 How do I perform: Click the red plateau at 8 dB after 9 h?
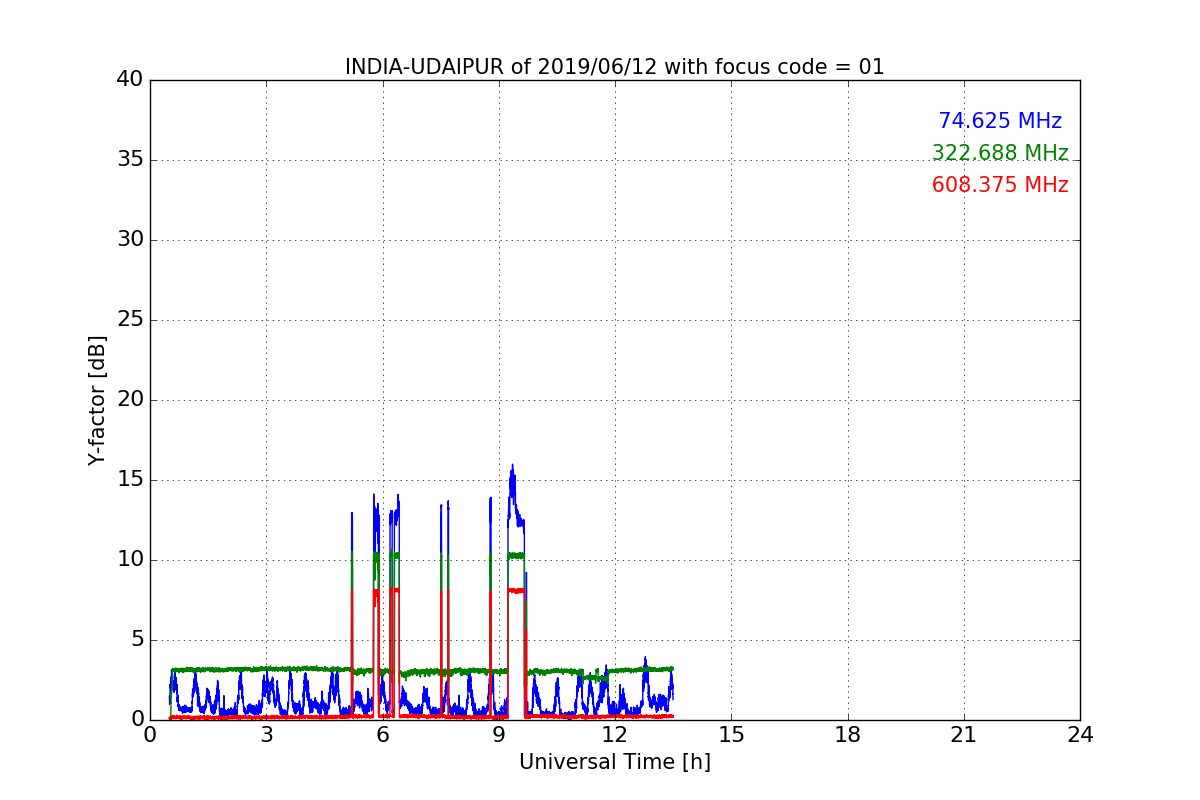[516, 591]
